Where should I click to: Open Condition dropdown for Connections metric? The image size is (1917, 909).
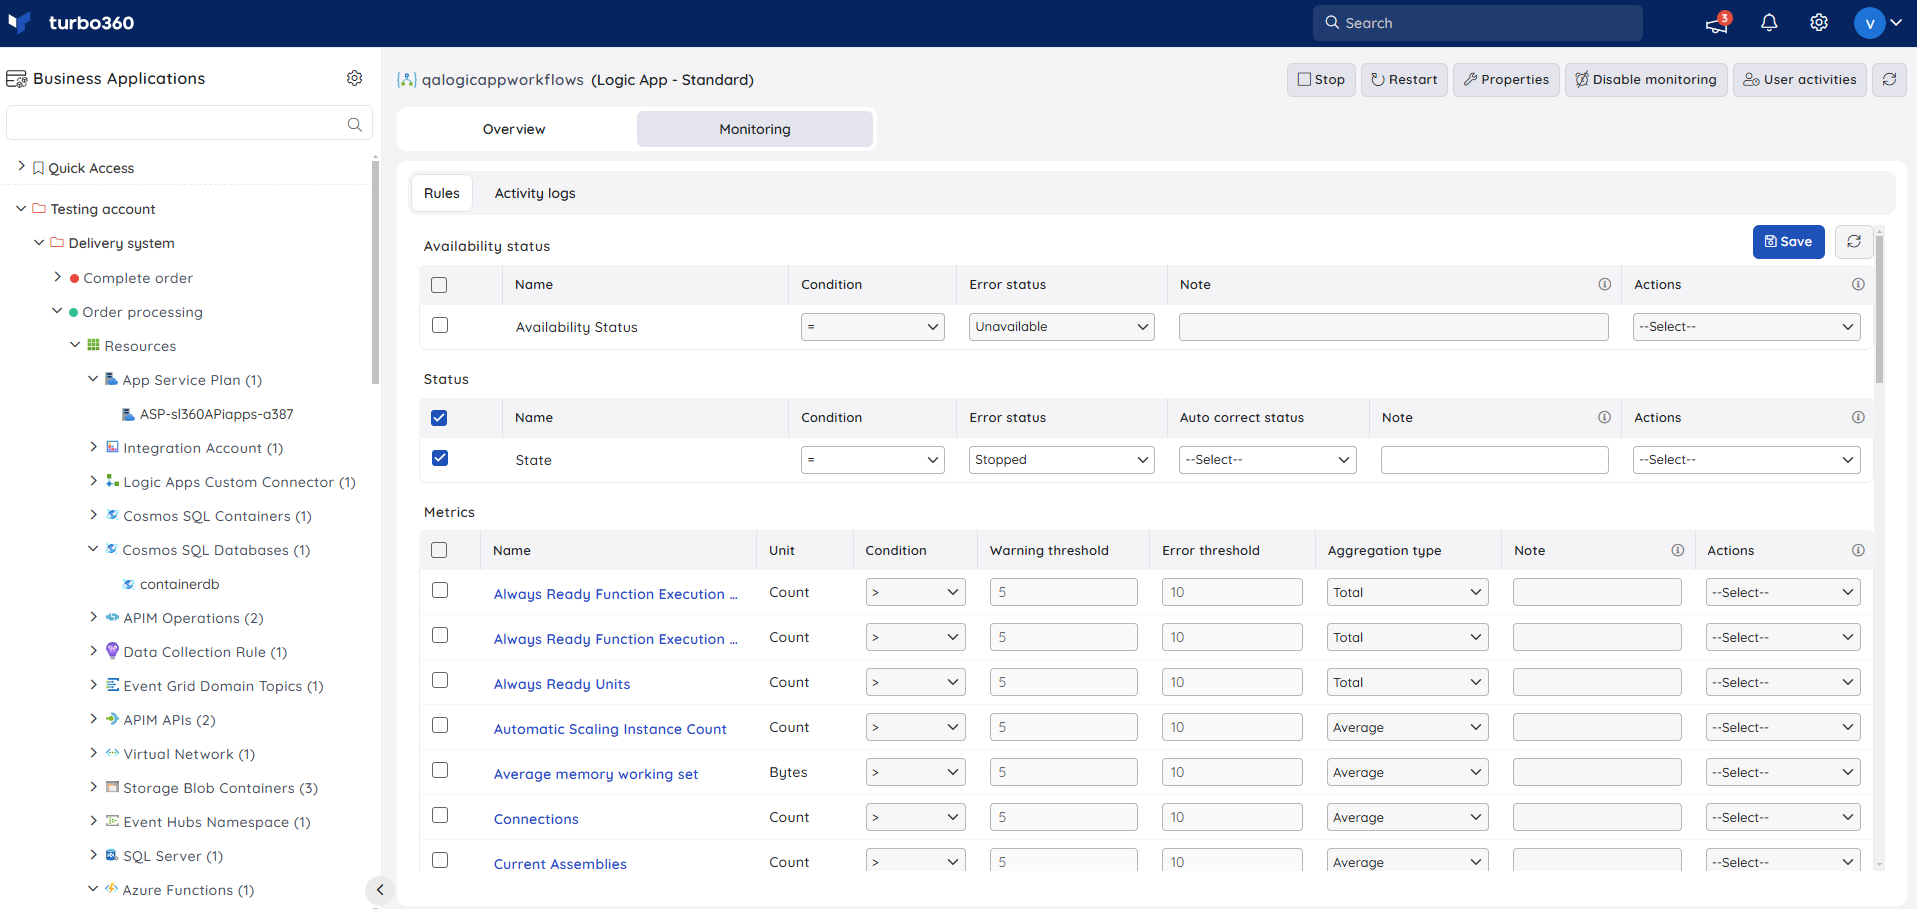coord(915,817)
